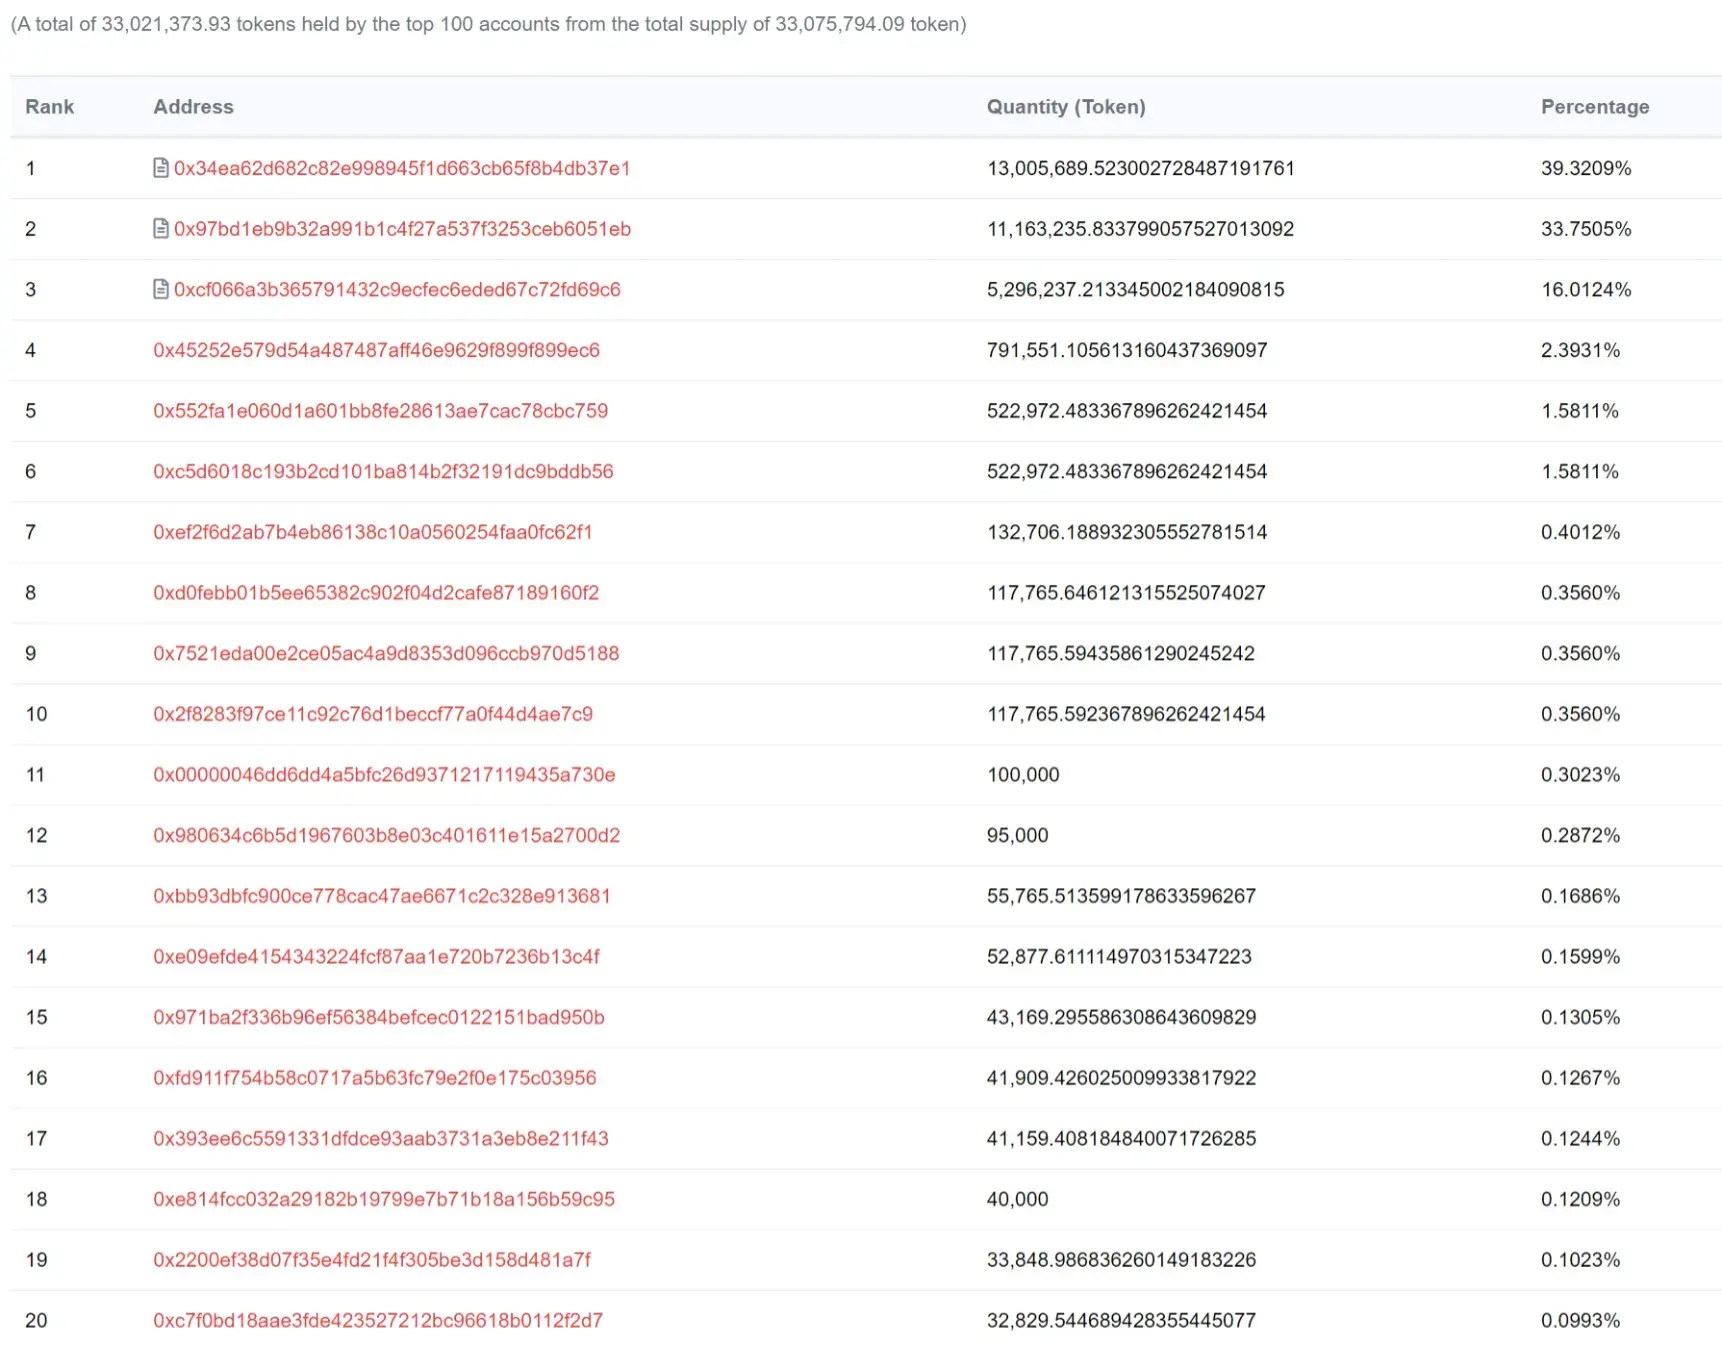
Task: Open rank 4 address 0x45252e579d54a487487aff46e9629f899f899ec6
Action: (x=376, y=350)
